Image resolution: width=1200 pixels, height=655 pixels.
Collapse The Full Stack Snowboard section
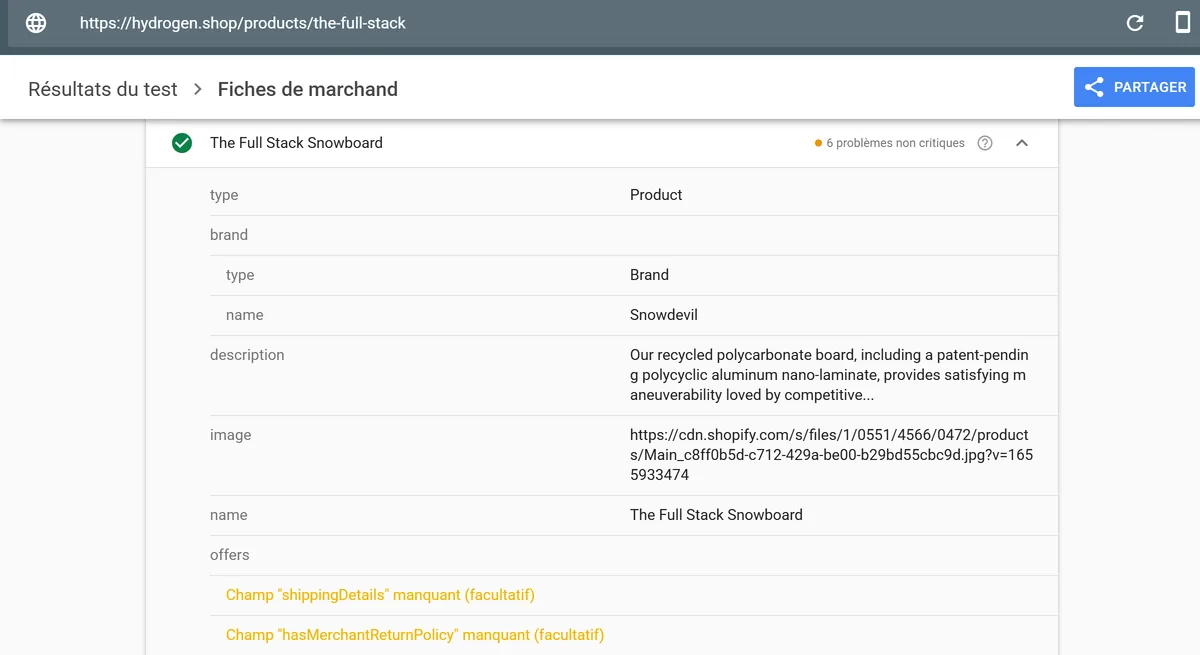click(1022, 143)
